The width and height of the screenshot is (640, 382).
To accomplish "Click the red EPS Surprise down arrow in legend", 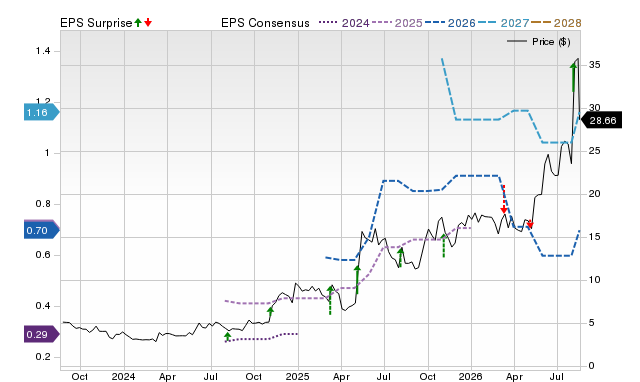I will (148, 23).
